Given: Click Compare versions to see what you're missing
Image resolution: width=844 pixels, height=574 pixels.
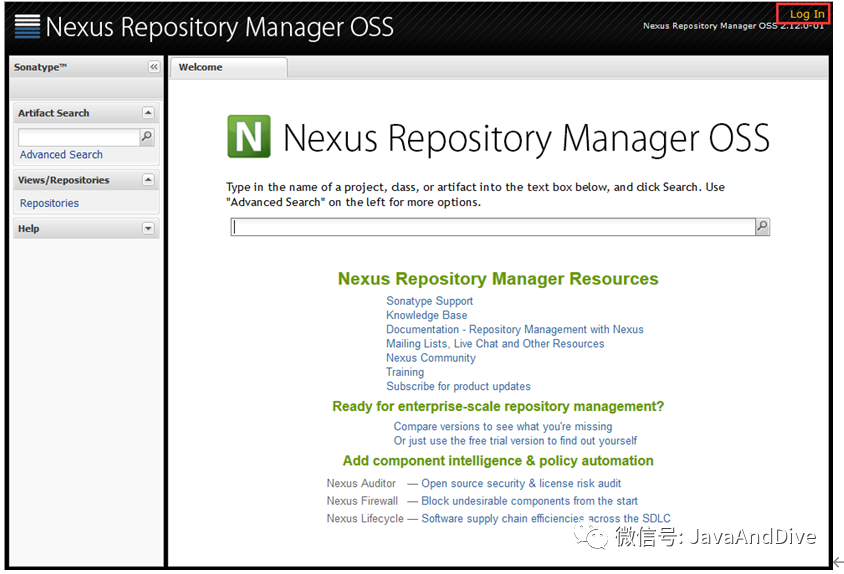Looking at the screenshot, I should point(503,426).
